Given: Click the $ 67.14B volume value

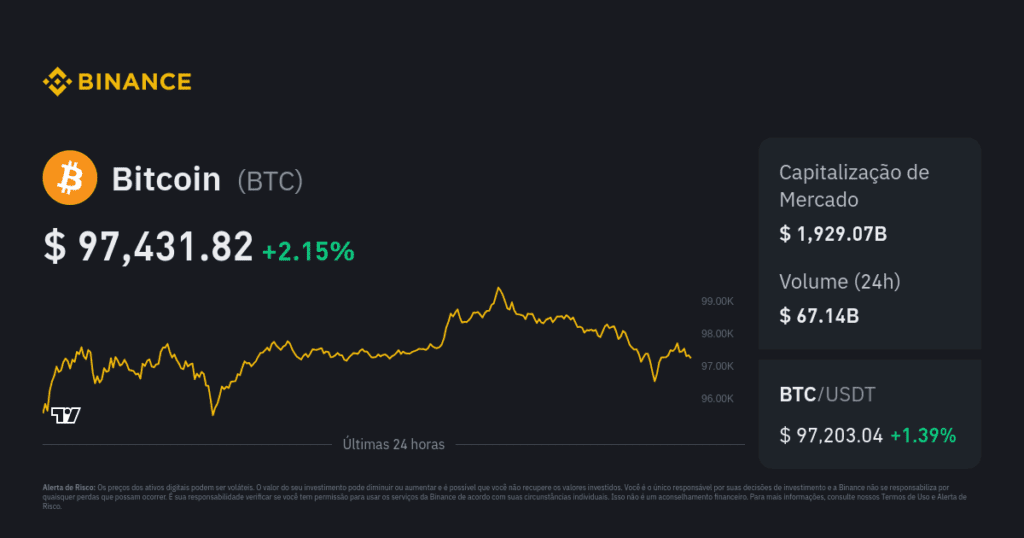Looking at the screenshot, I should [819, 317].
